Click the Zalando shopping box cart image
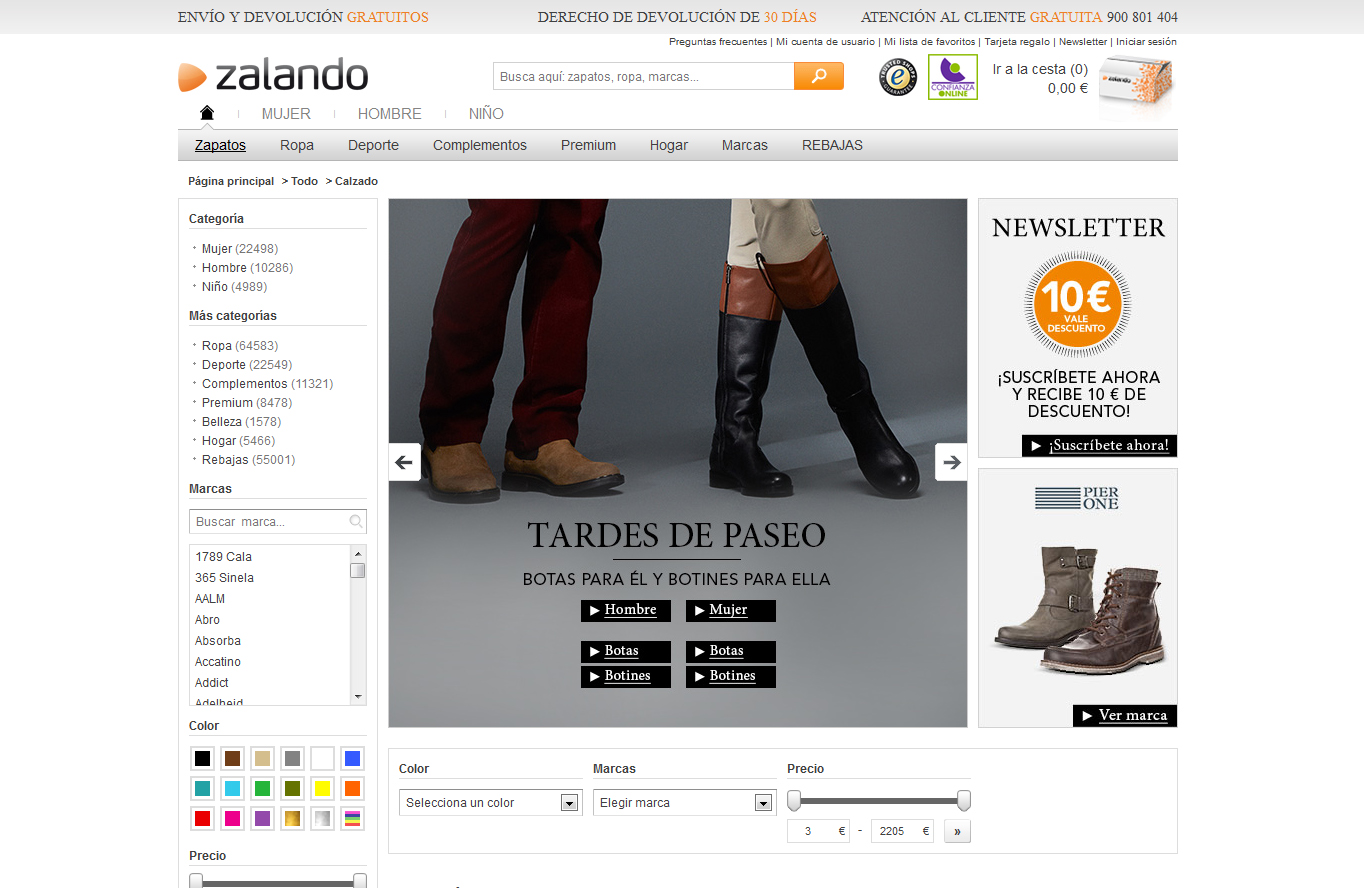This screenshot has height=888, width=1364. (1135, 80)
